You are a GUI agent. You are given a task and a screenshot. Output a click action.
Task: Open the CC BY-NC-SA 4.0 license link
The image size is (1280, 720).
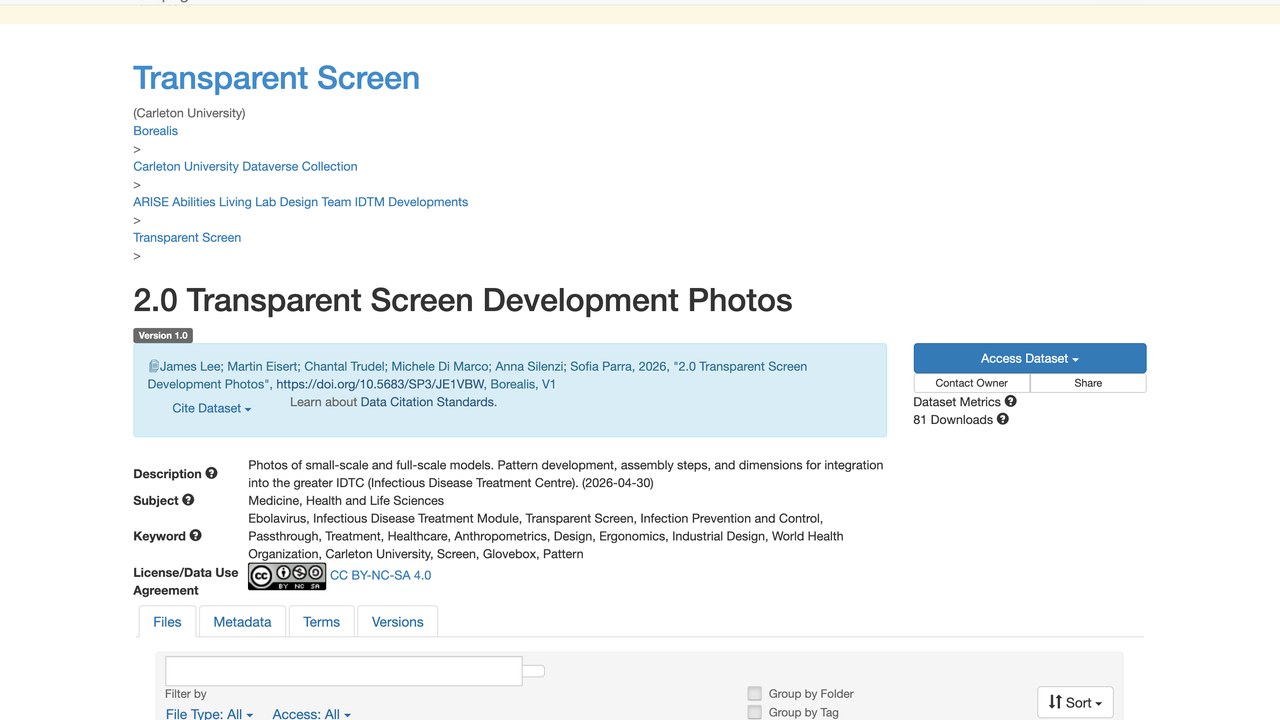[381, 575]
